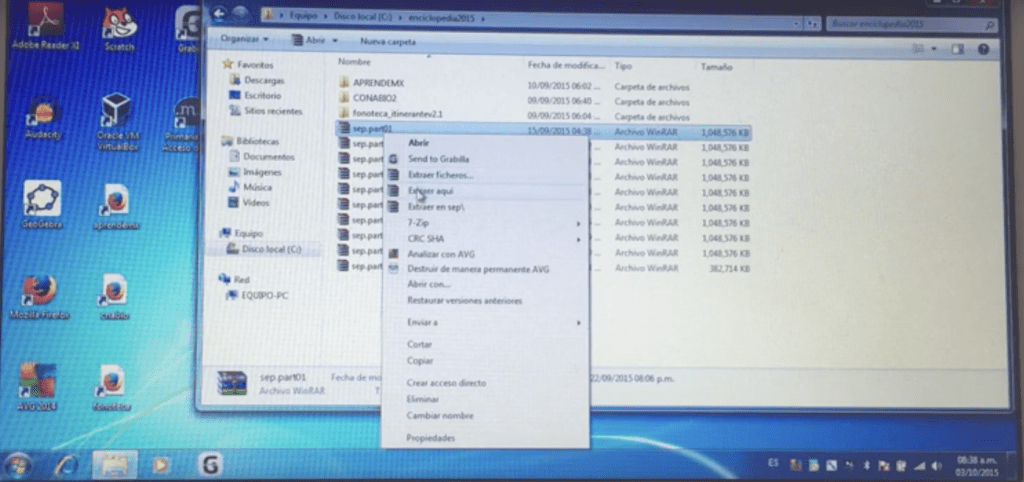Choose Analizar con AVG
Image resolution: width=1024 pixels, height=482 pixels.
tap(441, 254)
